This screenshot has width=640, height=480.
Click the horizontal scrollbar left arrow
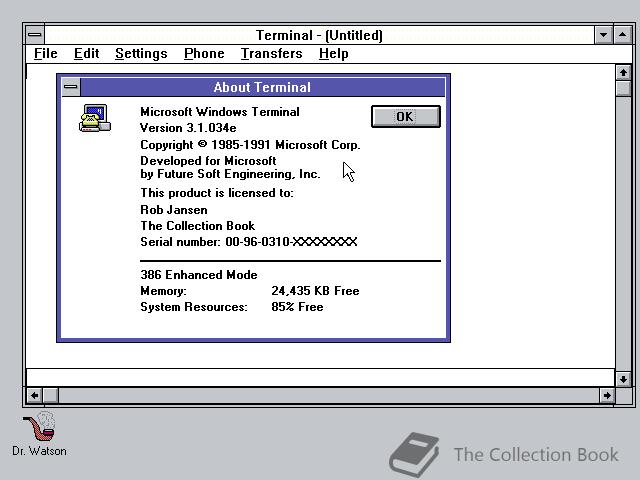coord(35,395)
